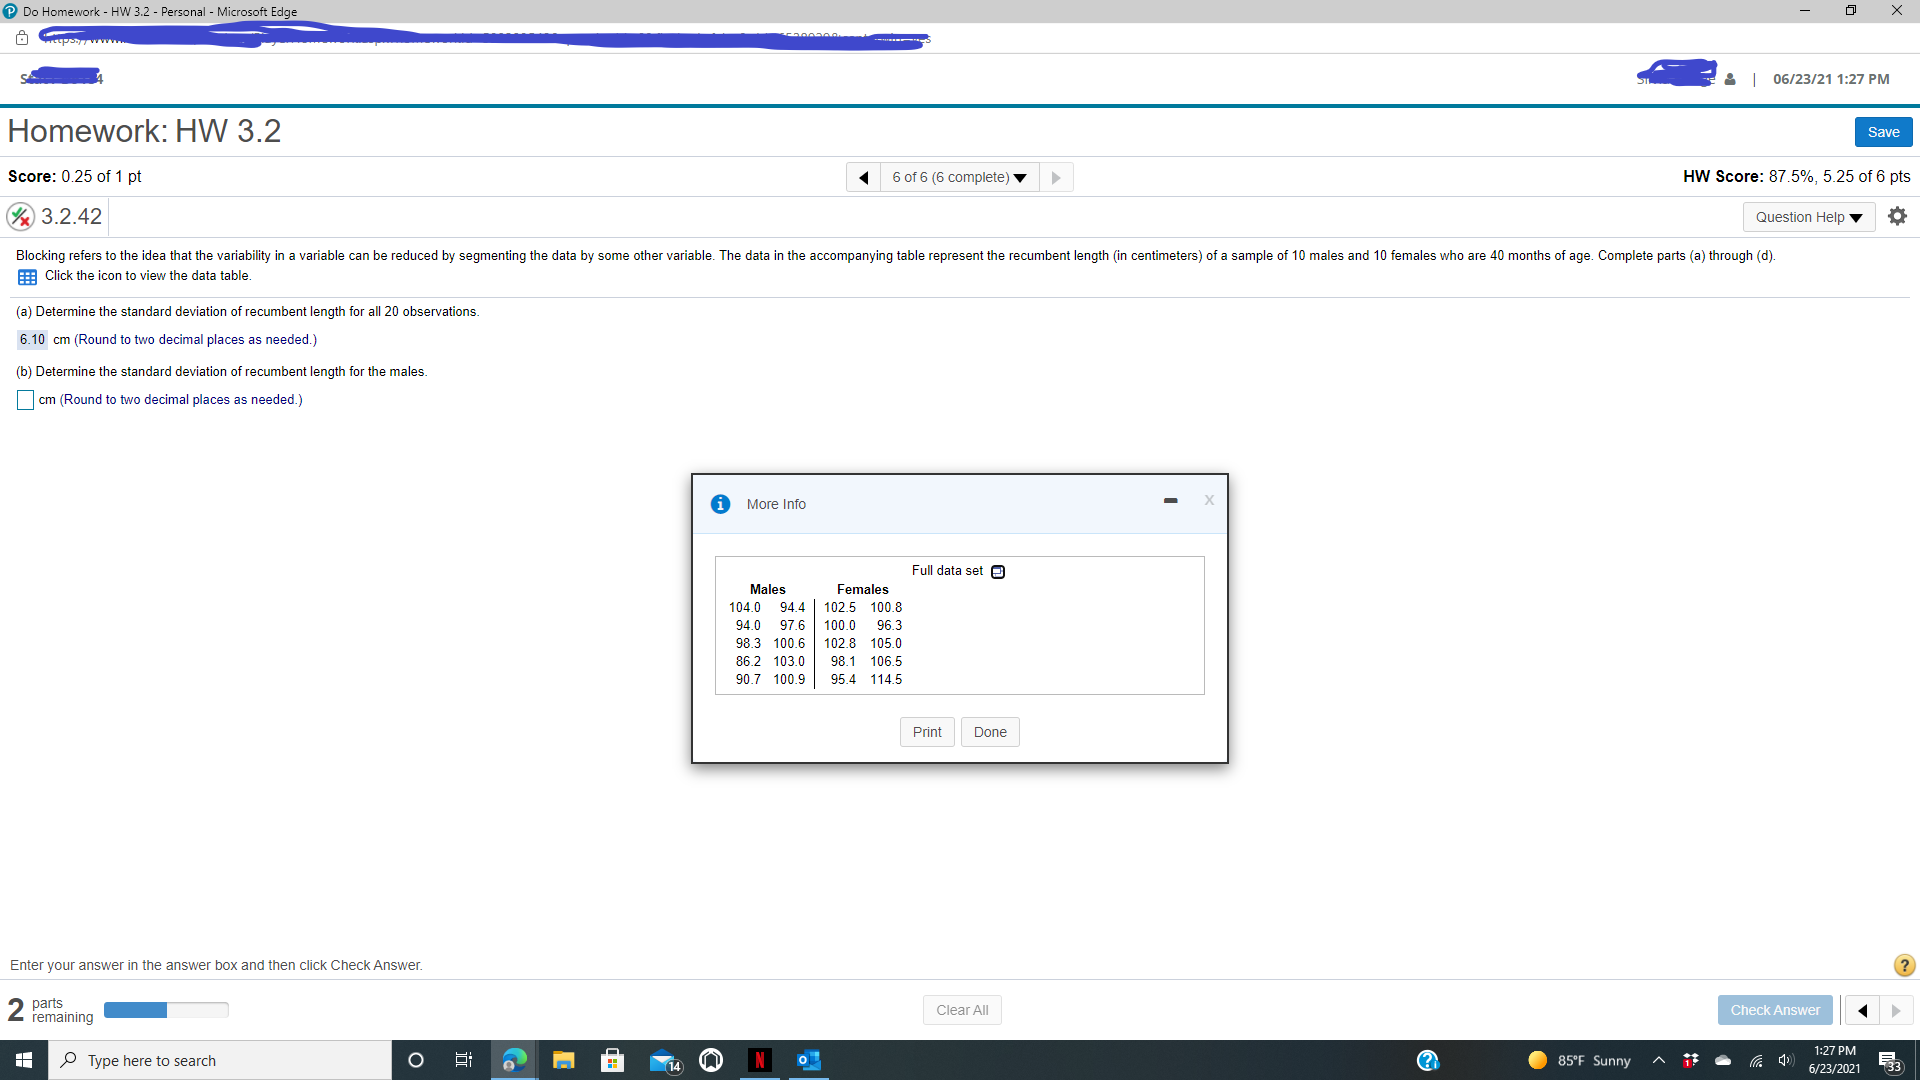Click the Done button
Screen dimensions: 1920x1080
pyautogui.click(x=990, y=732)
